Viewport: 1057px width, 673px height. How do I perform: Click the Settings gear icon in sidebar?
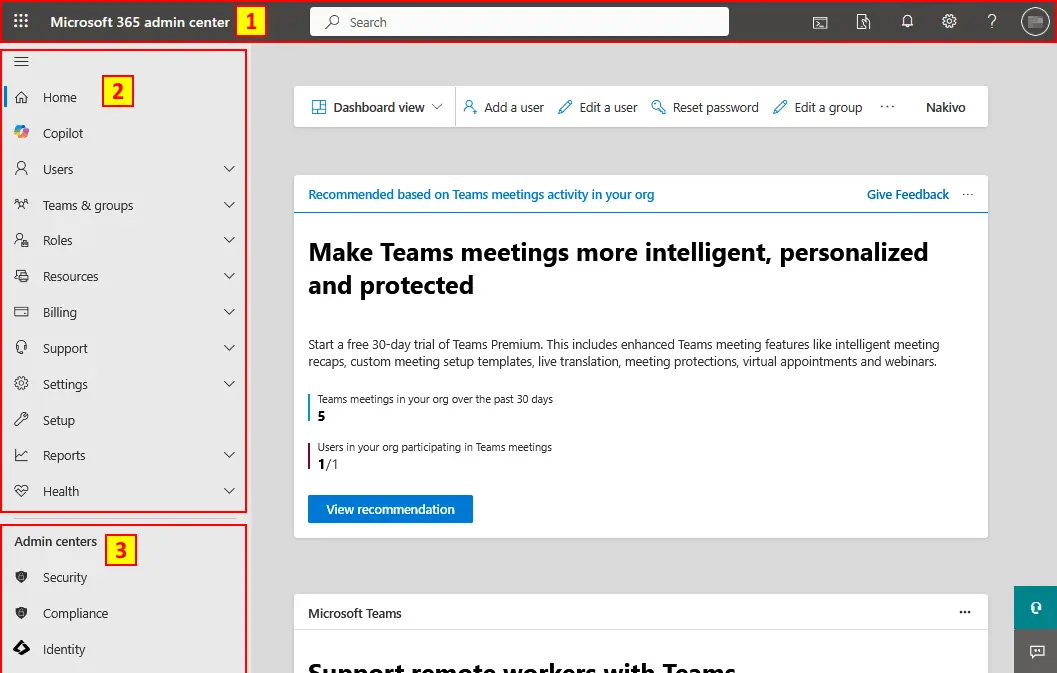(22, 383)
